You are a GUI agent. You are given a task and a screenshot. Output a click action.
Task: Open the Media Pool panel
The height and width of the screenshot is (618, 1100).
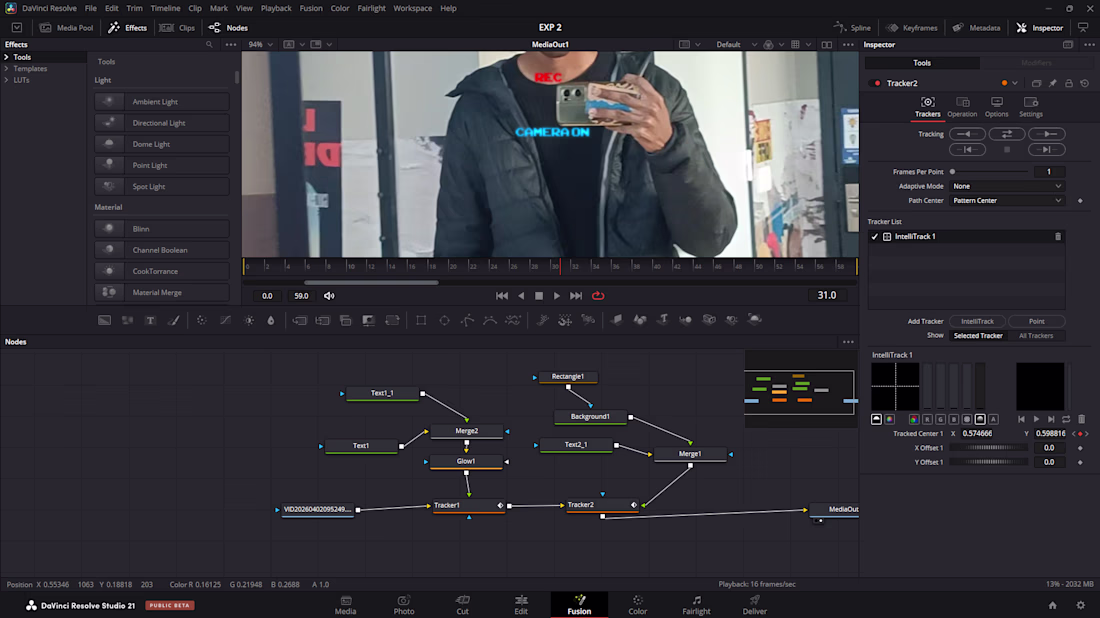pos(67,28)
